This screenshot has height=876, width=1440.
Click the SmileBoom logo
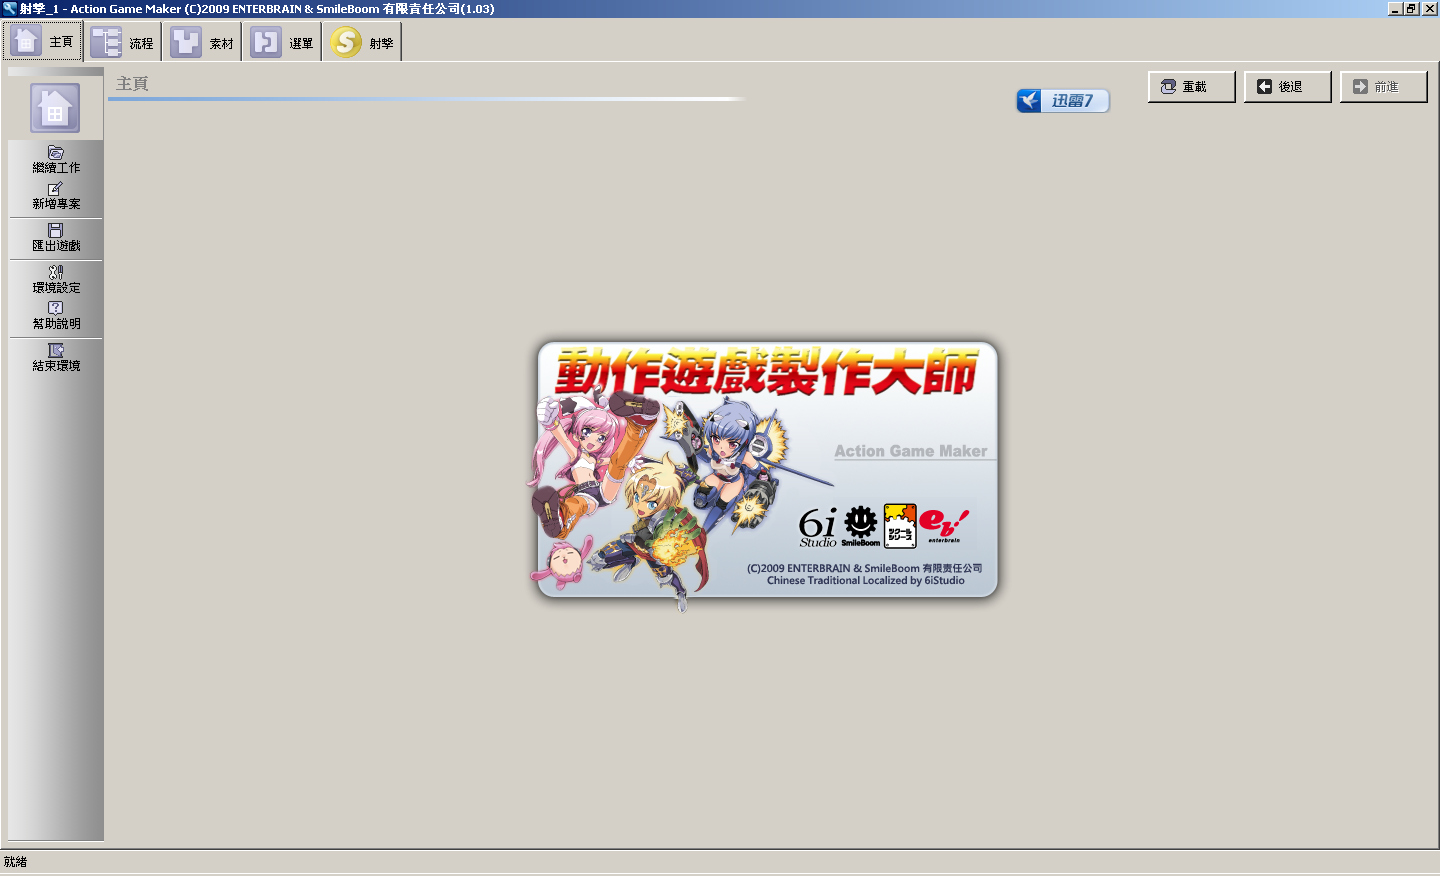861,526
